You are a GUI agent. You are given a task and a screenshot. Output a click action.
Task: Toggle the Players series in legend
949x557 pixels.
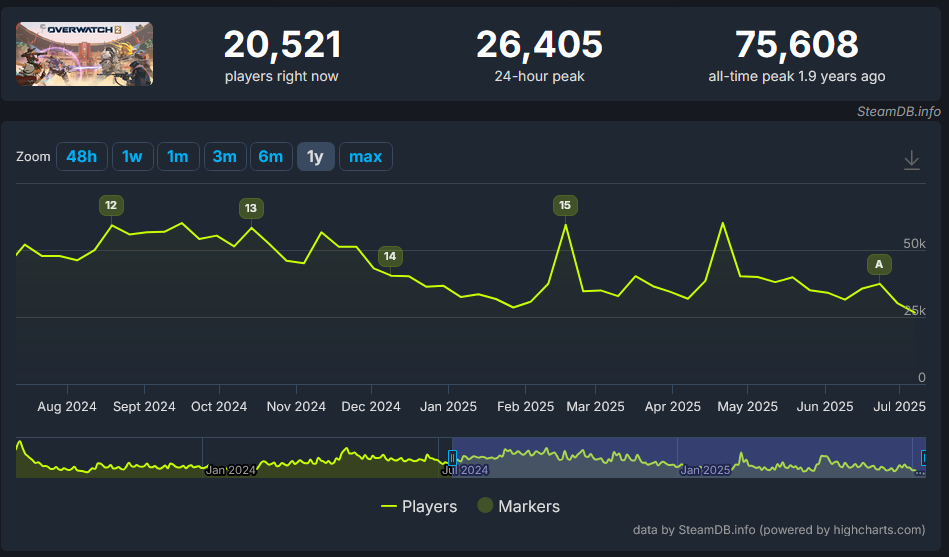(419, 506)
